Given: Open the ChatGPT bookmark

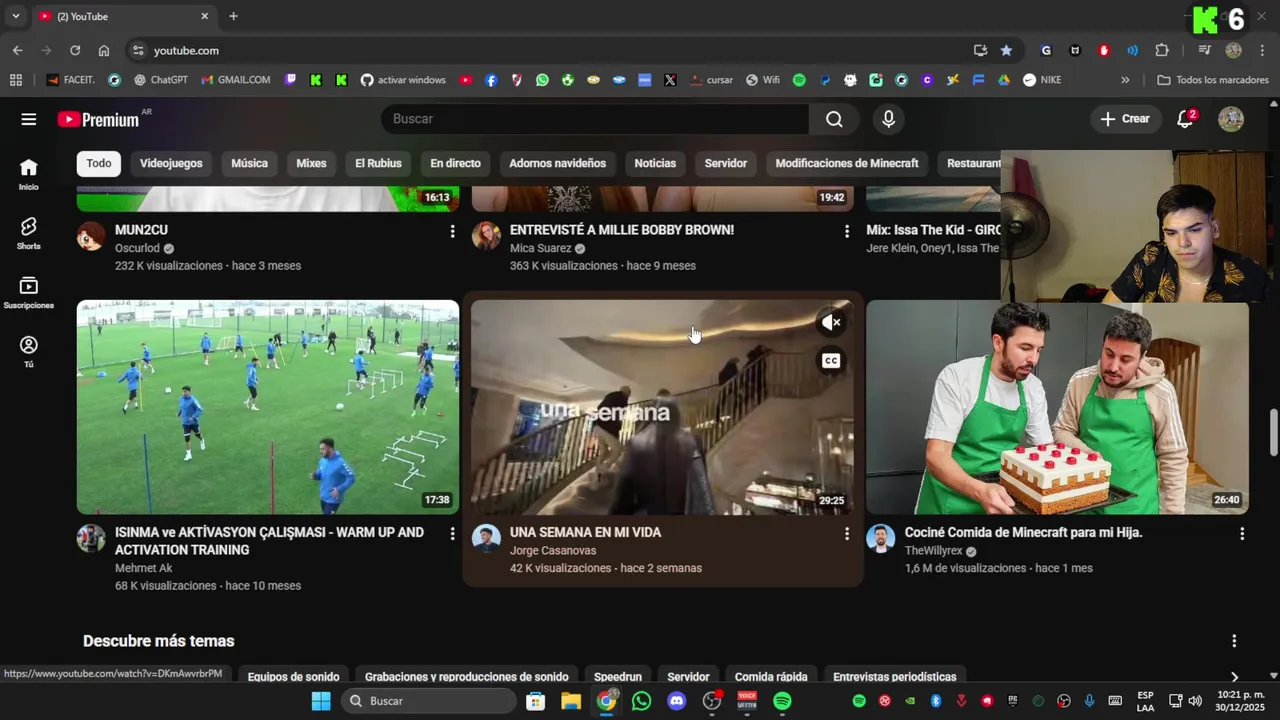Looking at the screenshot, I should point(161,80).
